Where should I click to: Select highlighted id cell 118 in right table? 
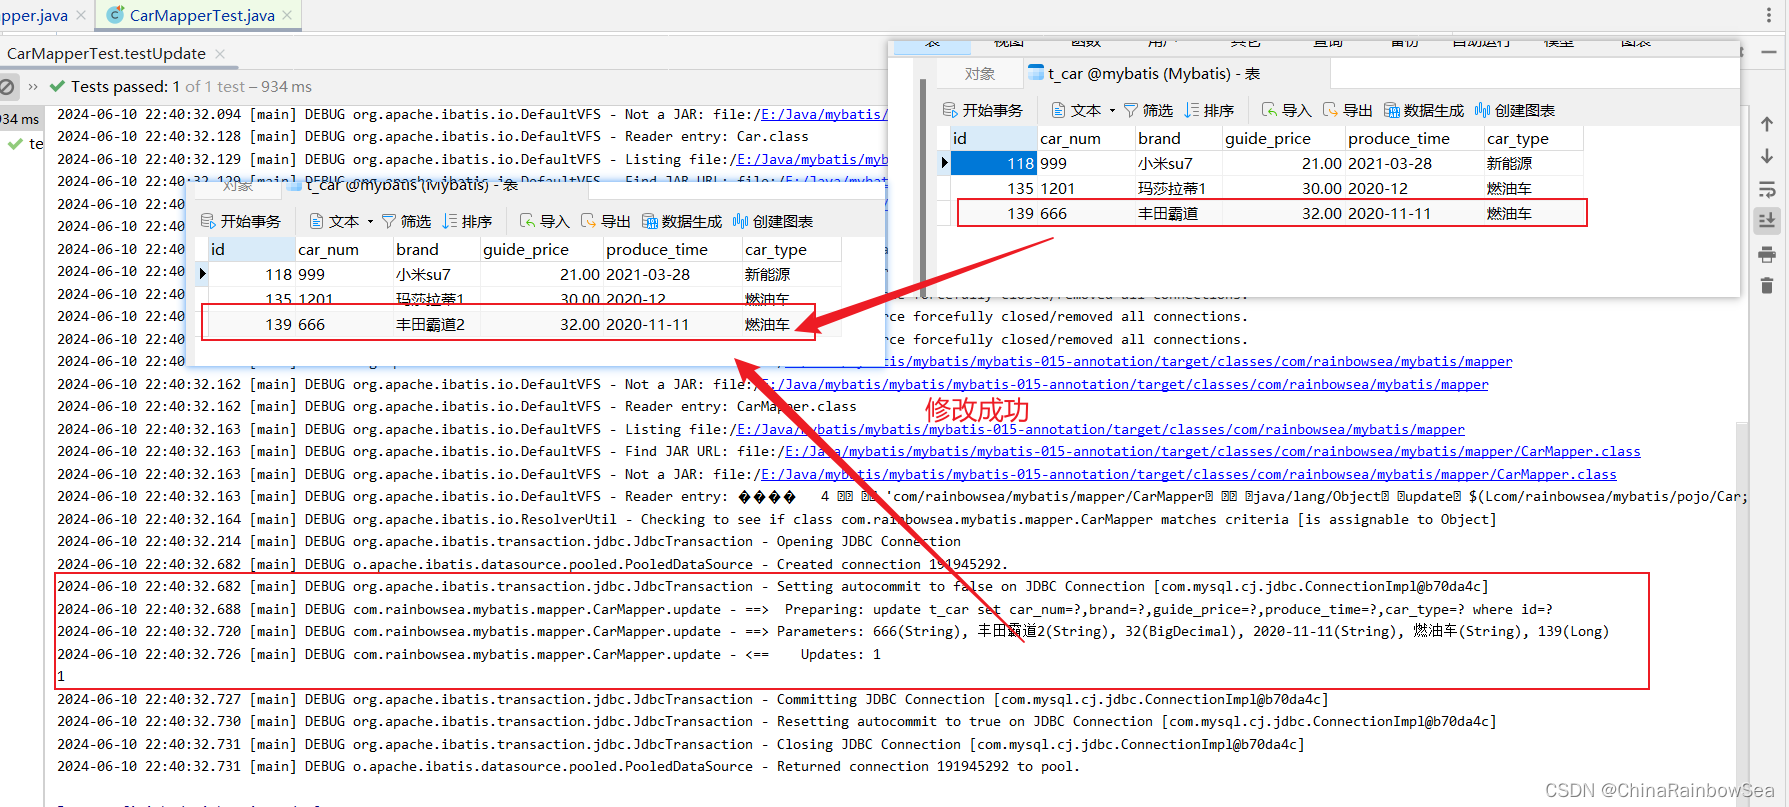coord(993,163)
